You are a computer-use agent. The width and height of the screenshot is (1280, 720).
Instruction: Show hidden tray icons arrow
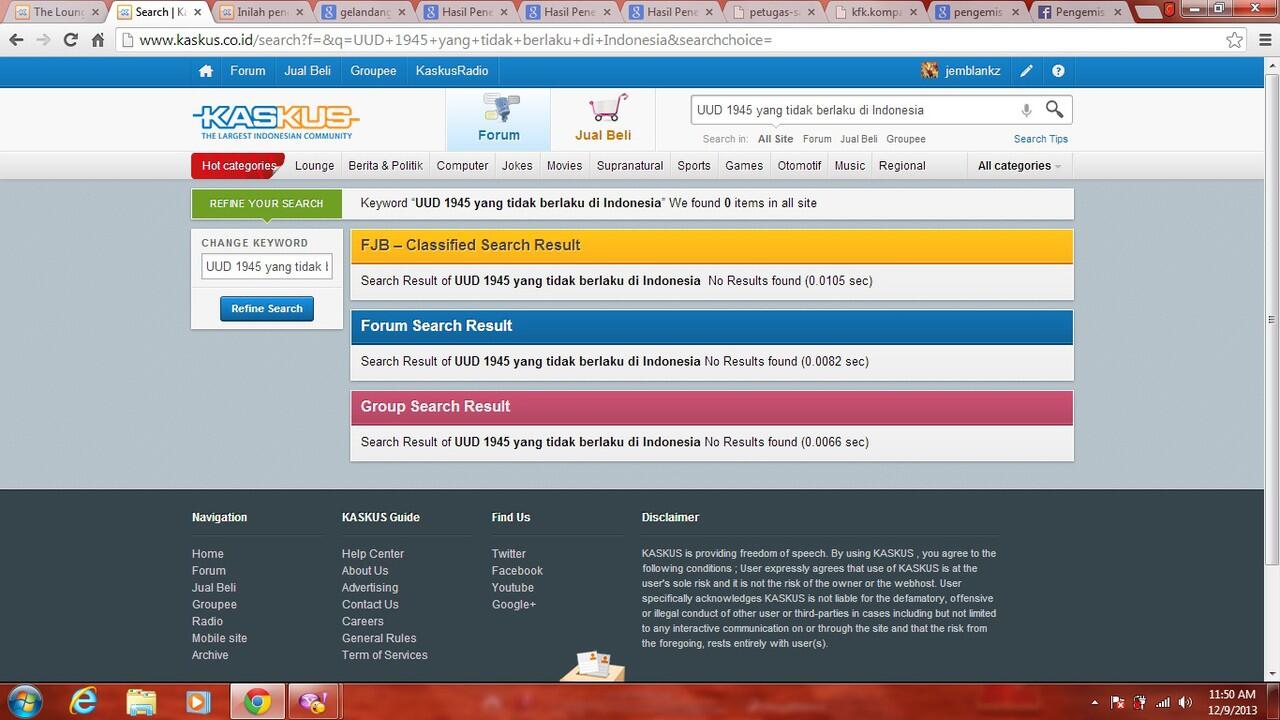1095,703
